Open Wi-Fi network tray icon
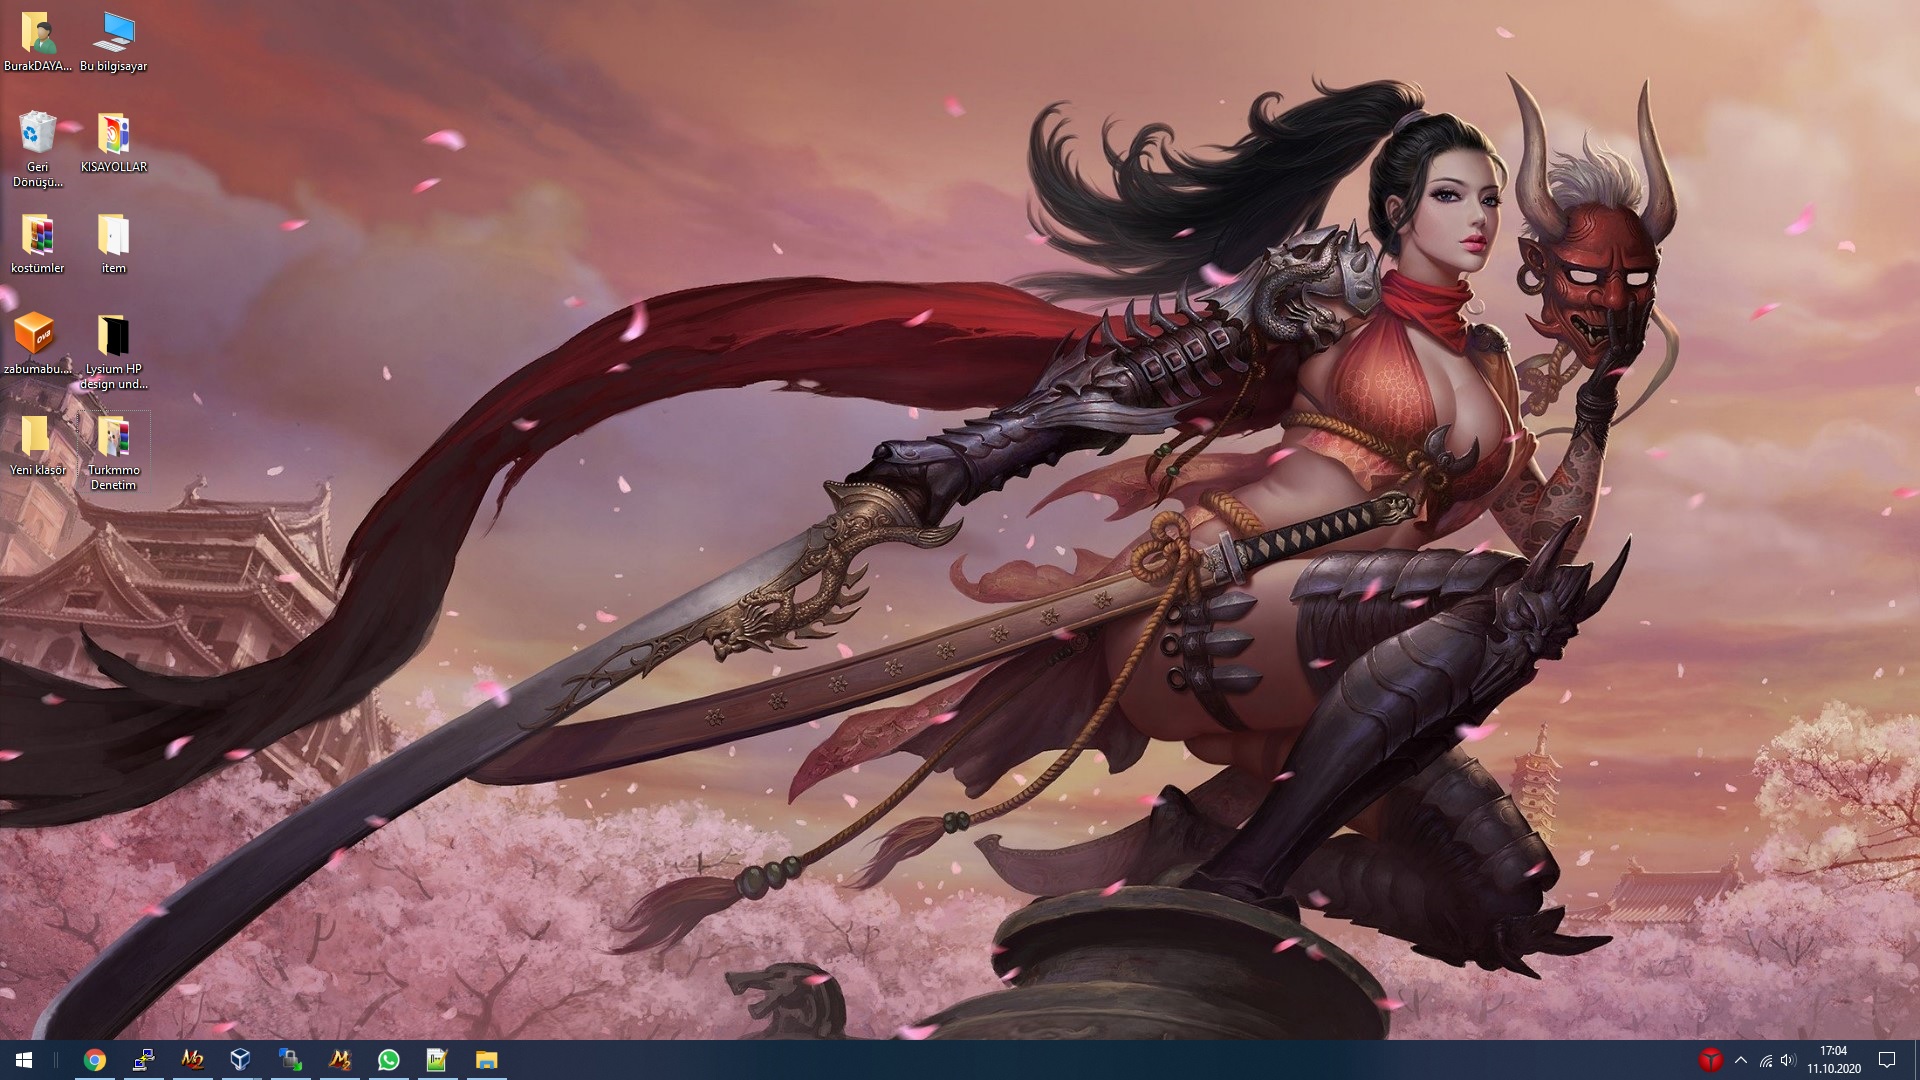 click(1766, 1060)
